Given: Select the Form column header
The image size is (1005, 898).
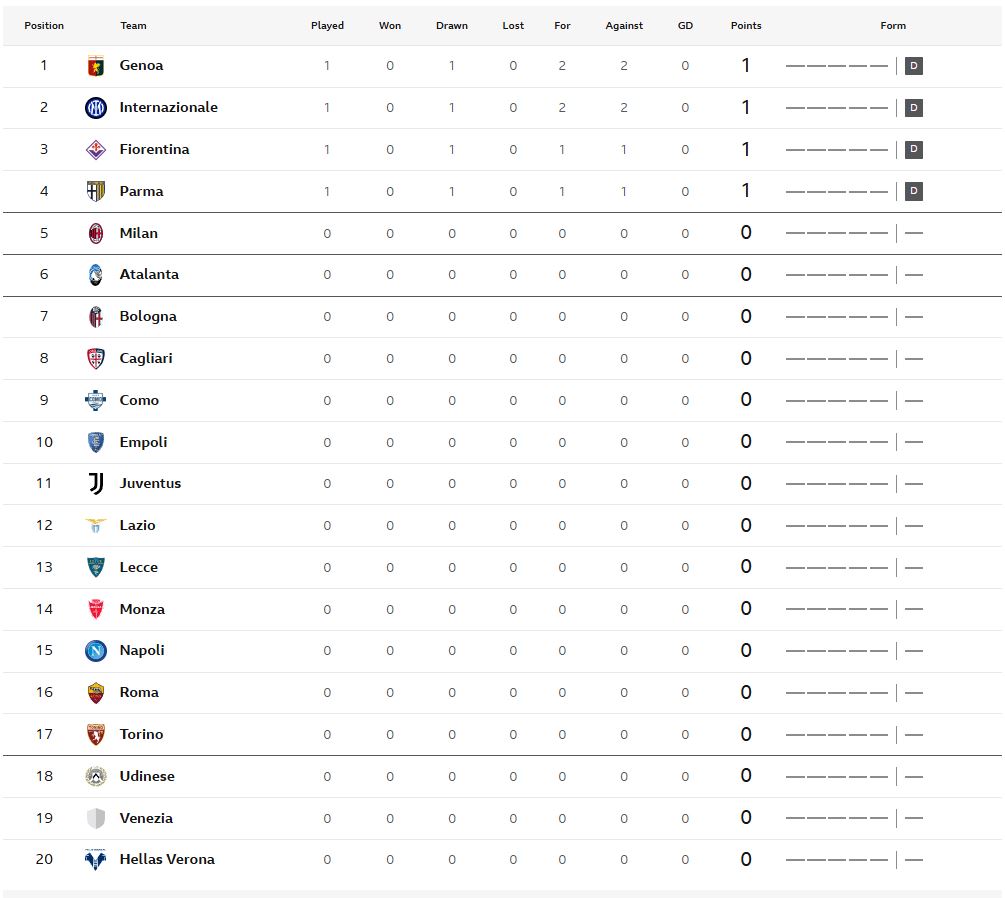Looking at the screenshot, I should point(893,26).
